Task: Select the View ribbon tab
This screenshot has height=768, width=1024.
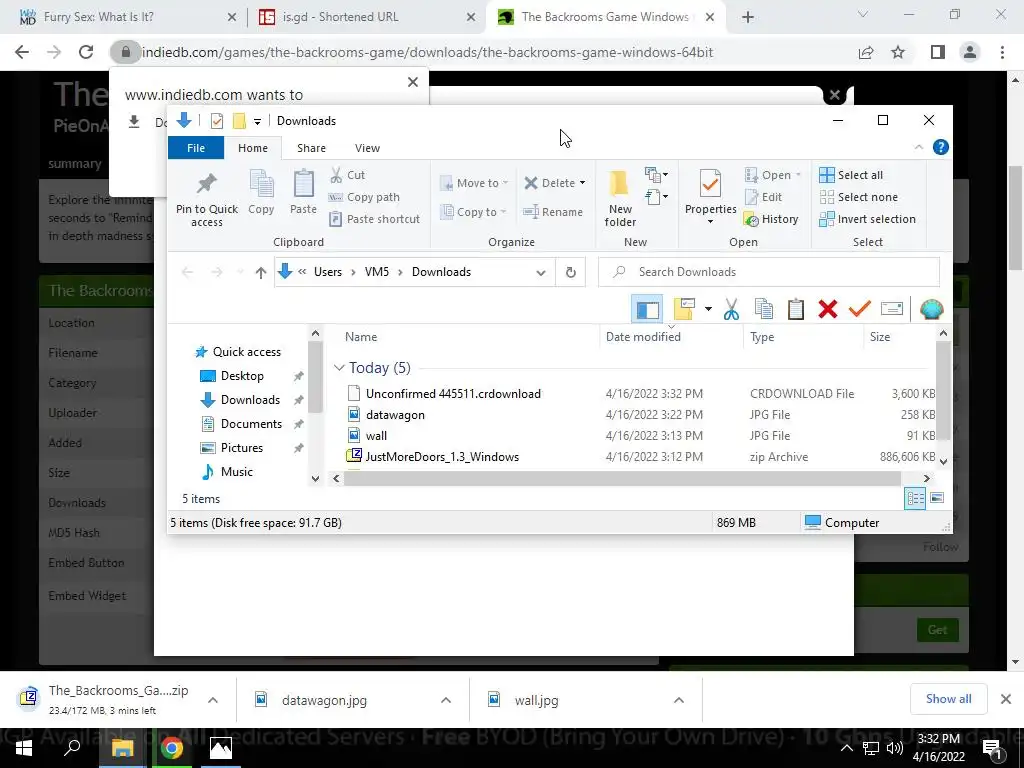Action: [x=367, y=148]
